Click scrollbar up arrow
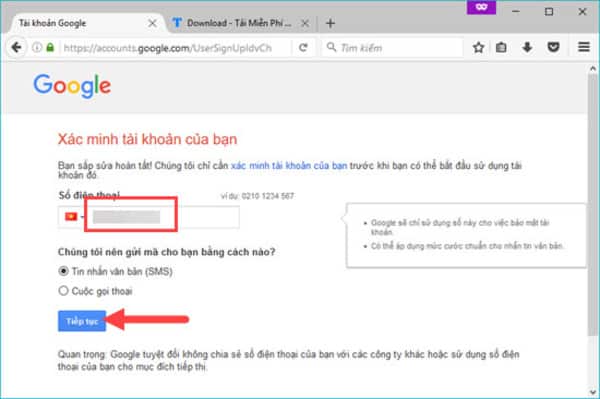The image size is (600, 399). 593,69
